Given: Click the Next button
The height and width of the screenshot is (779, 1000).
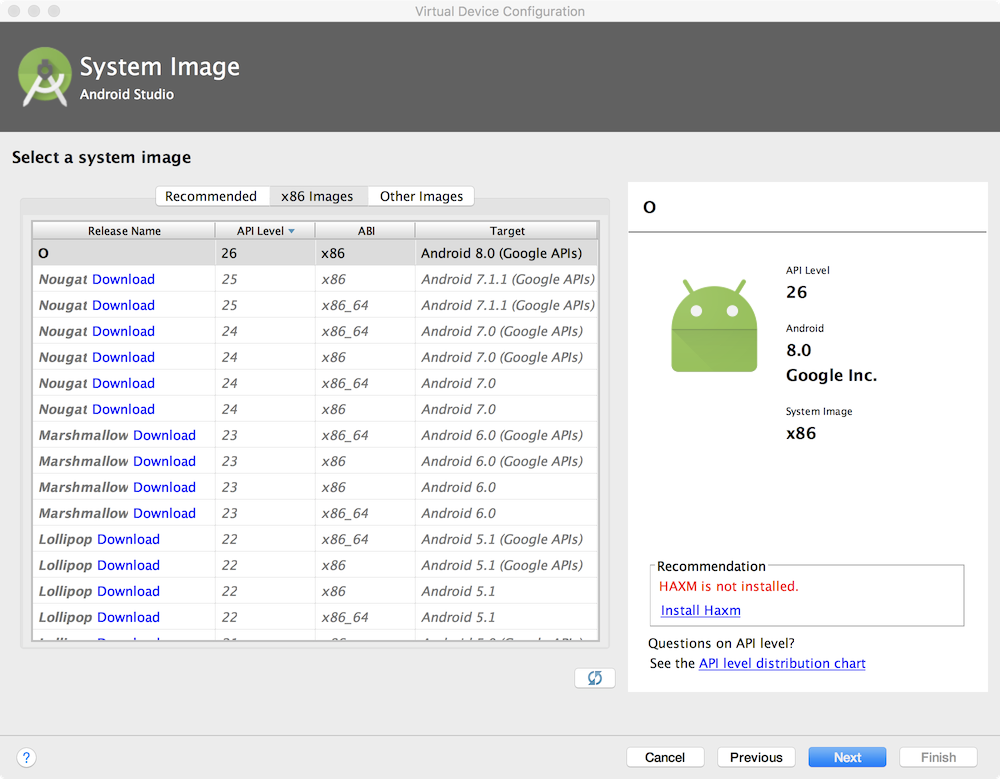Looking at the screenshot, I should click(847, 757).
